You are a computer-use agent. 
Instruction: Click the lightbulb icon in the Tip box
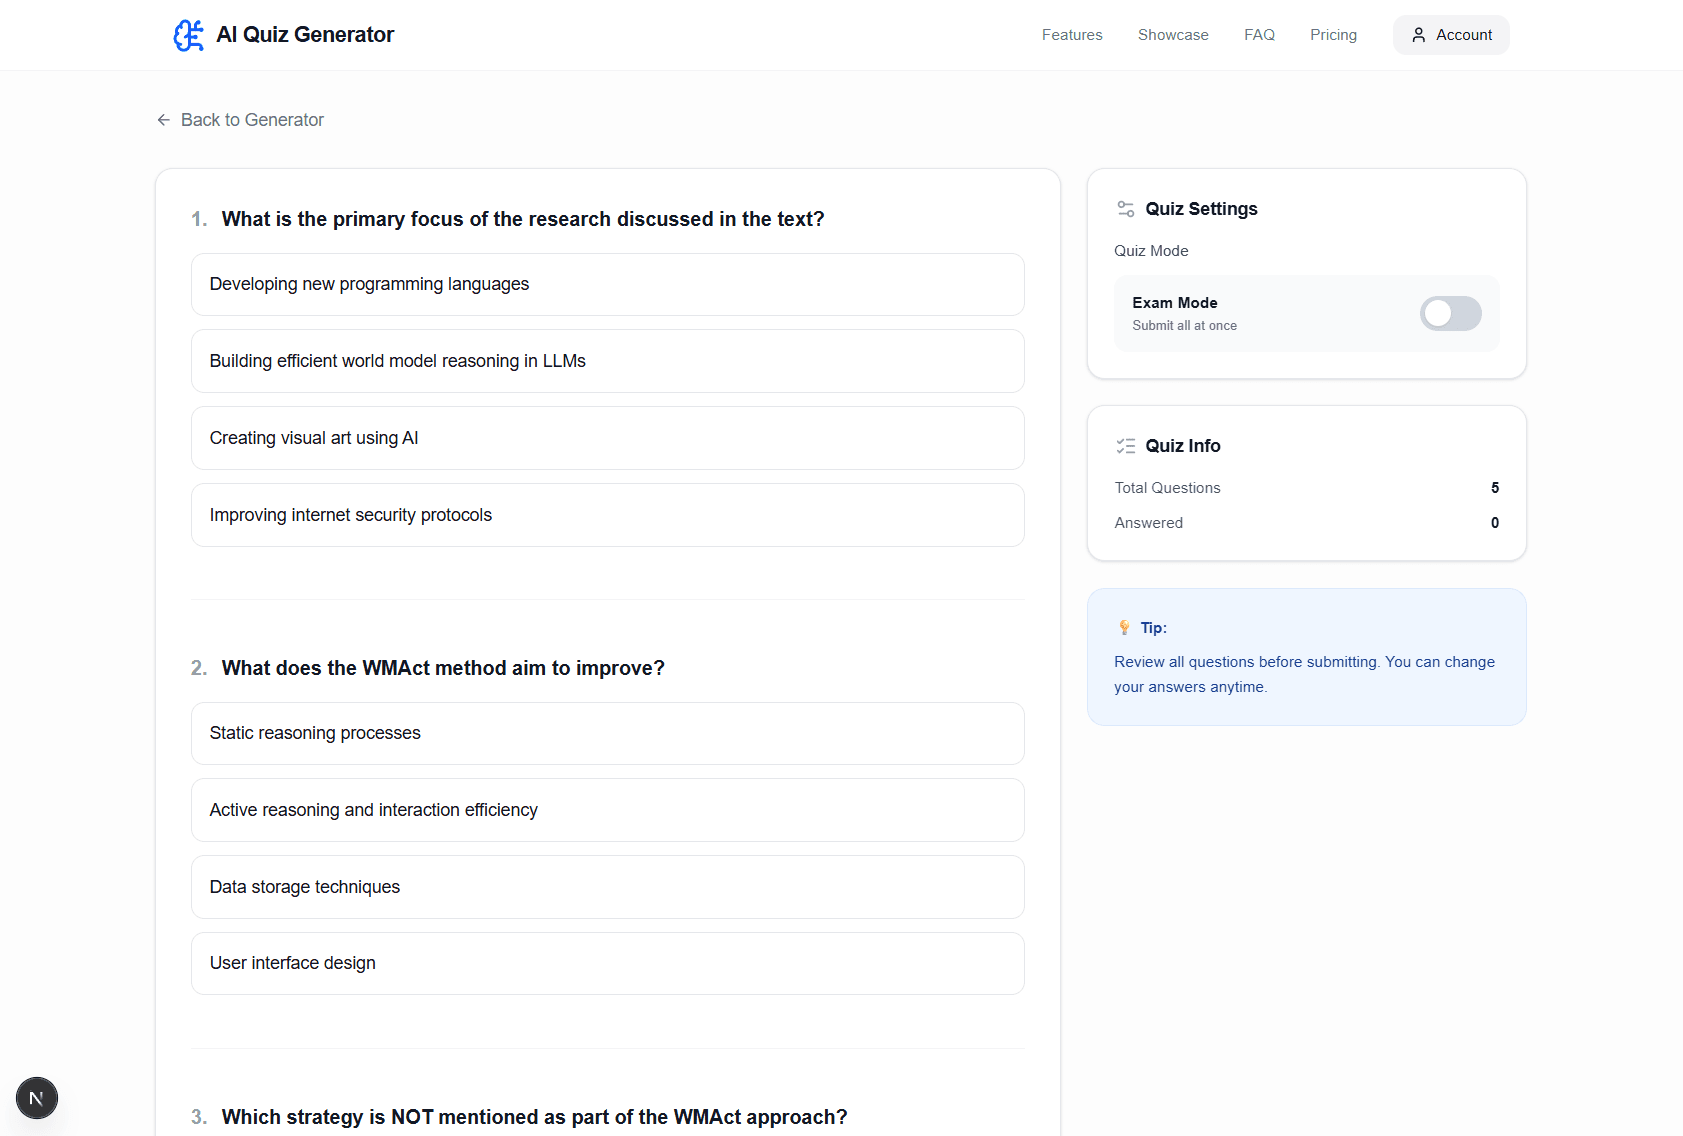1124,627
